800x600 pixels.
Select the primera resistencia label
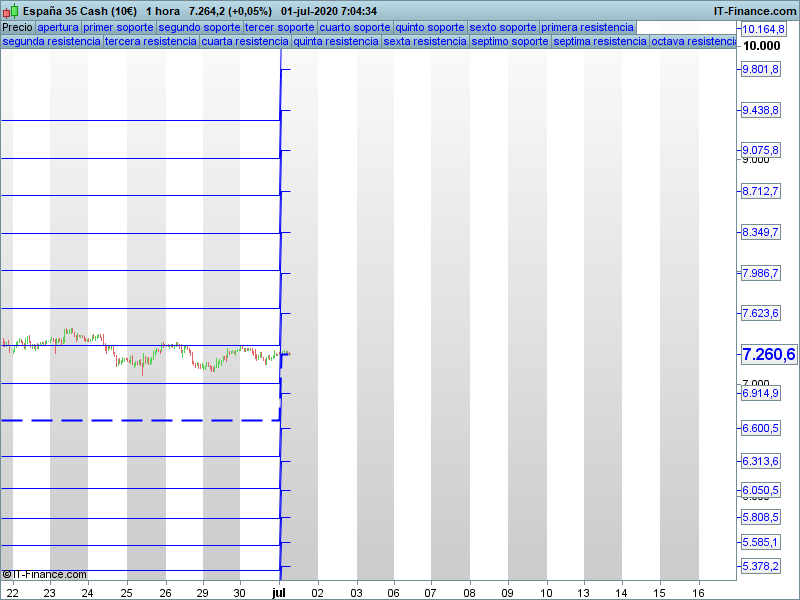click(587, 27)
